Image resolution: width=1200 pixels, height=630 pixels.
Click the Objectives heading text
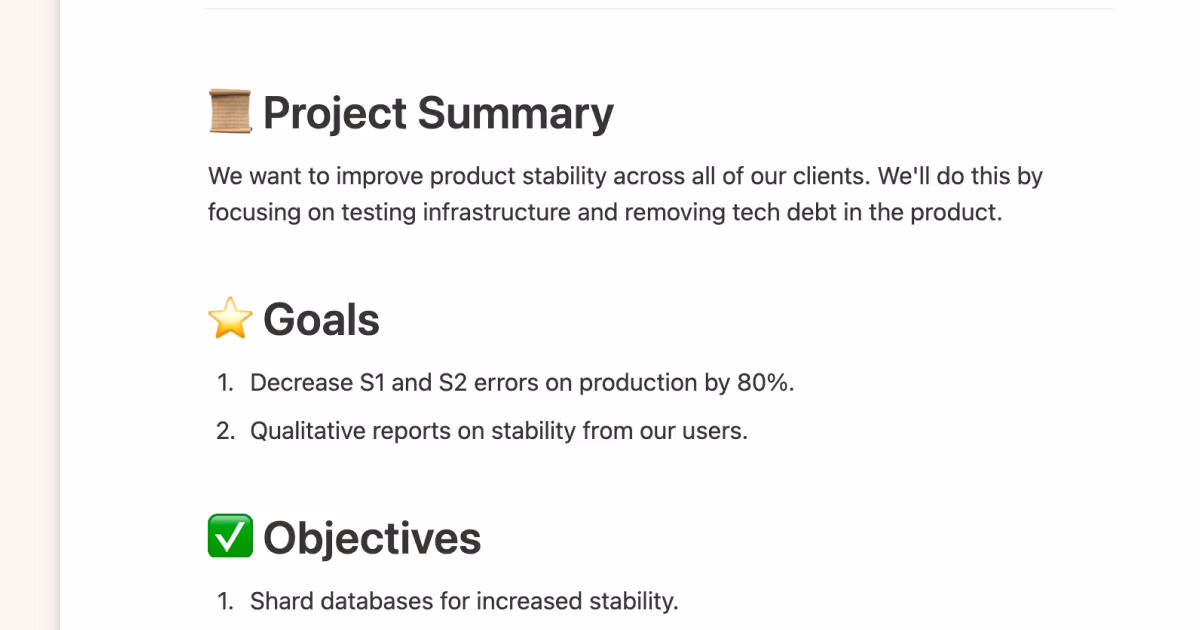[x=372, y=538]
